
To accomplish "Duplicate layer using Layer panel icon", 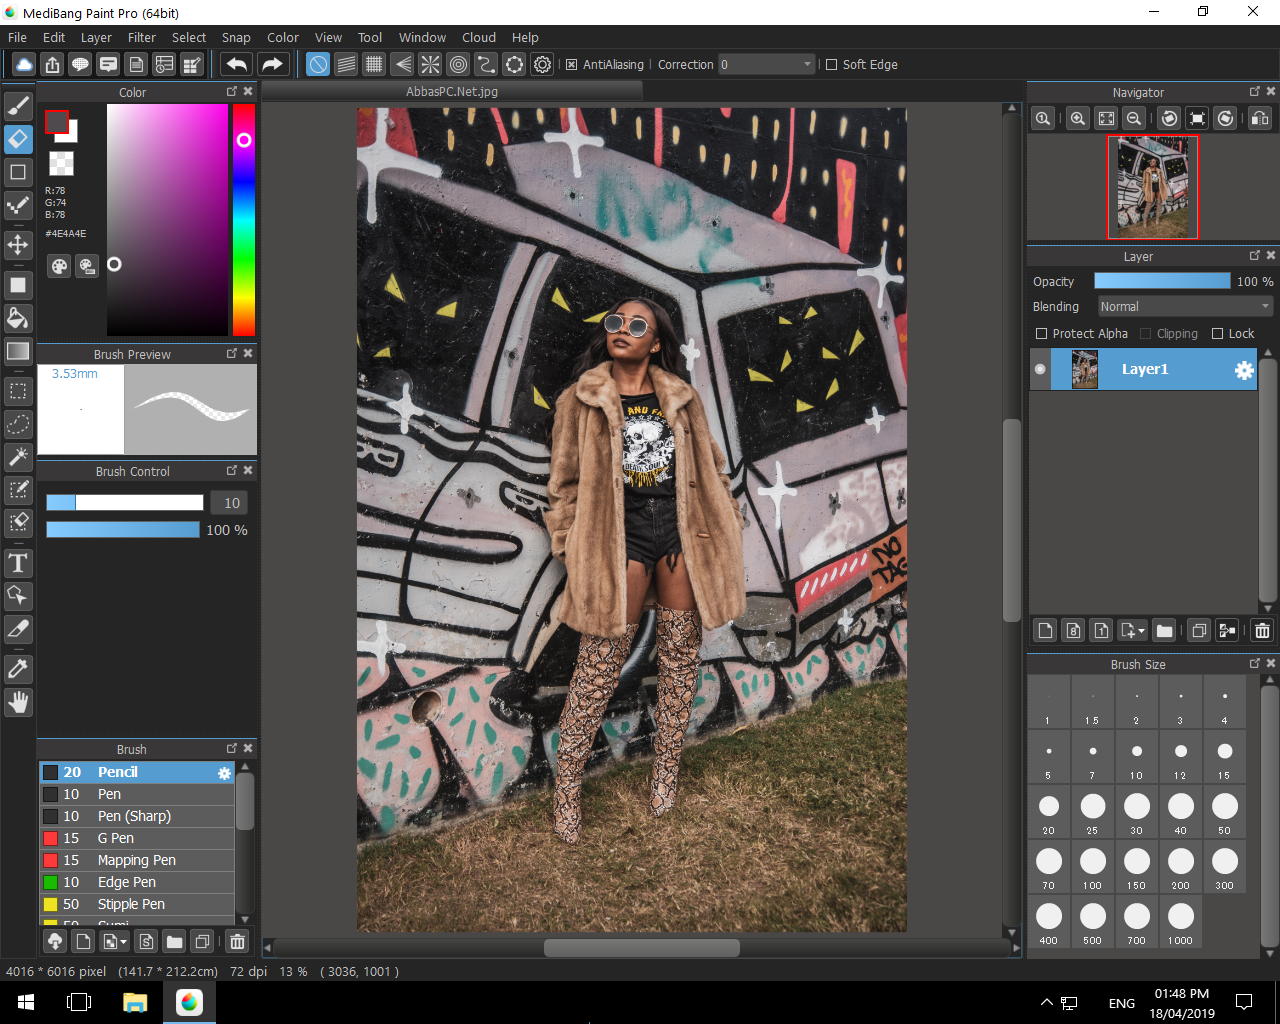I will [x=1199, y=630].
